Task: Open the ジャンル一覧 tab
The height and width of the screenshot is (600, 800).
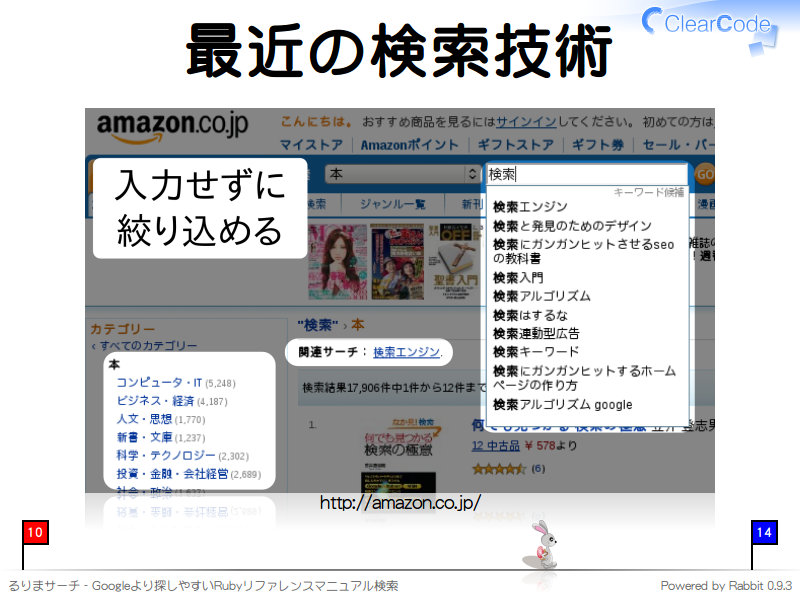Action: (392, 204)
